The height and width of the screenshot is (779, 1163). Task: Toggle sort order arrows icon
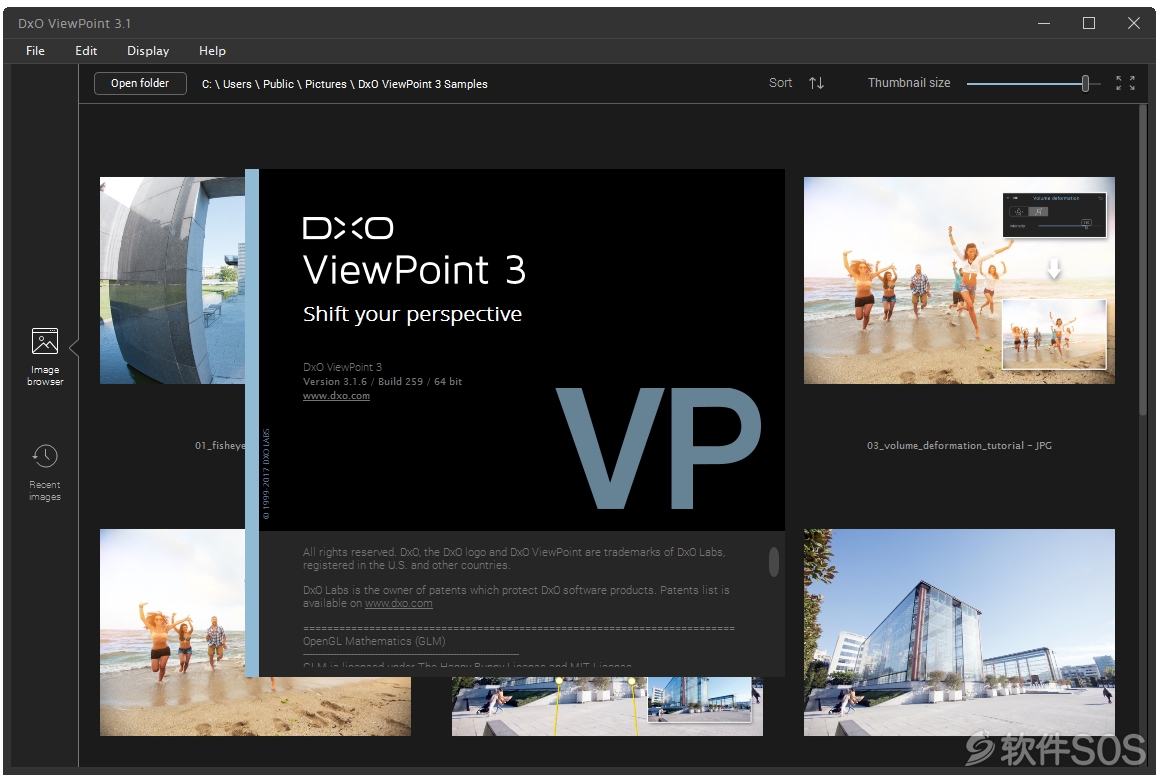(816, 83)
